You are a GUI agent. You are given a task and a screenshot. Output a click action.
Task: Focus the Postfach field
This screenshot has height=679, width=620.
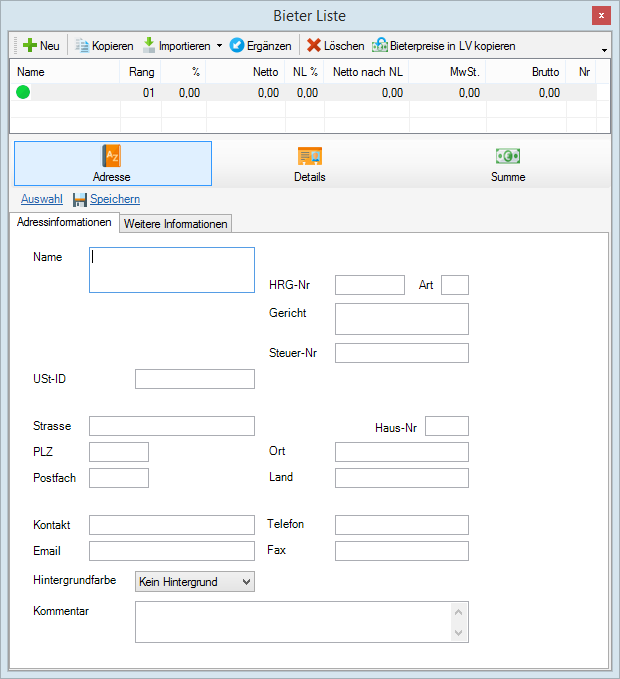[x=119, y=478]
